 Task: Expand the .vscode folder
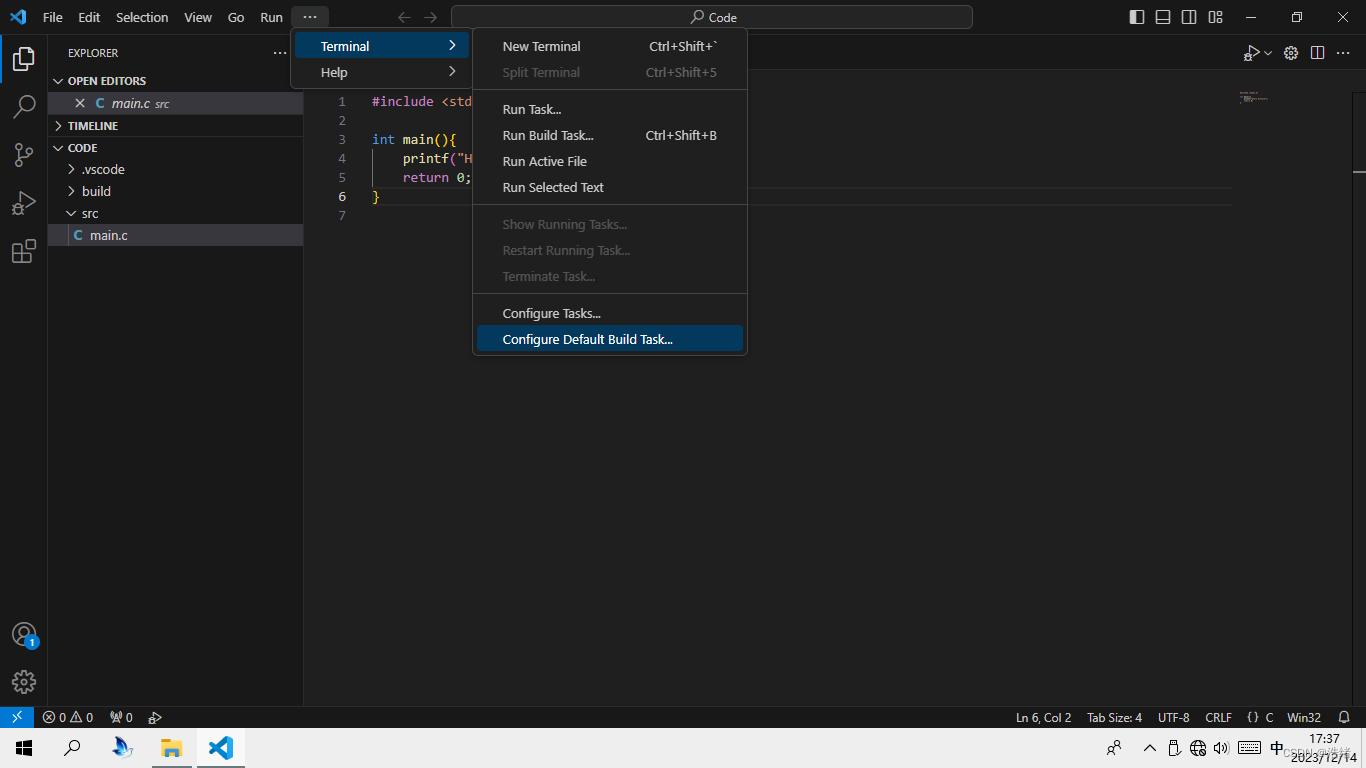[x=102, y=170]
